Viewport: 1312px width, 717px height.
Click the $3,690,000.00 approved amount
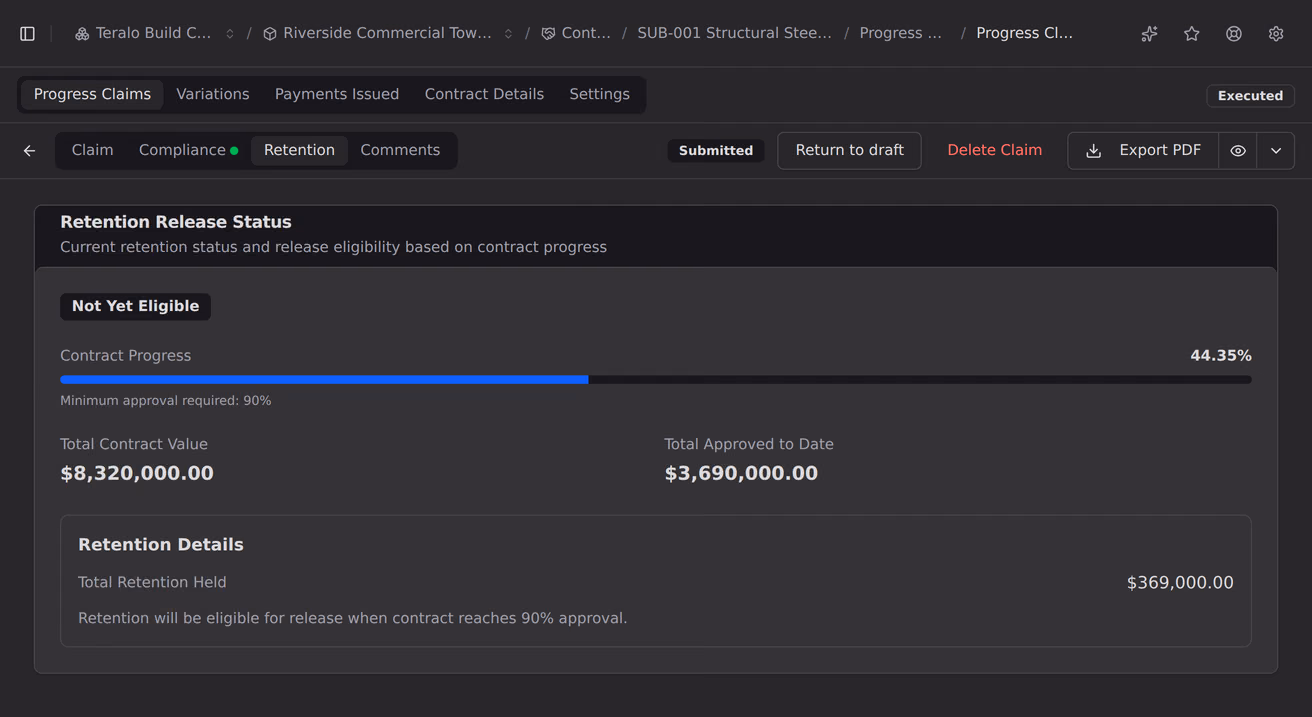pos(741,474)
